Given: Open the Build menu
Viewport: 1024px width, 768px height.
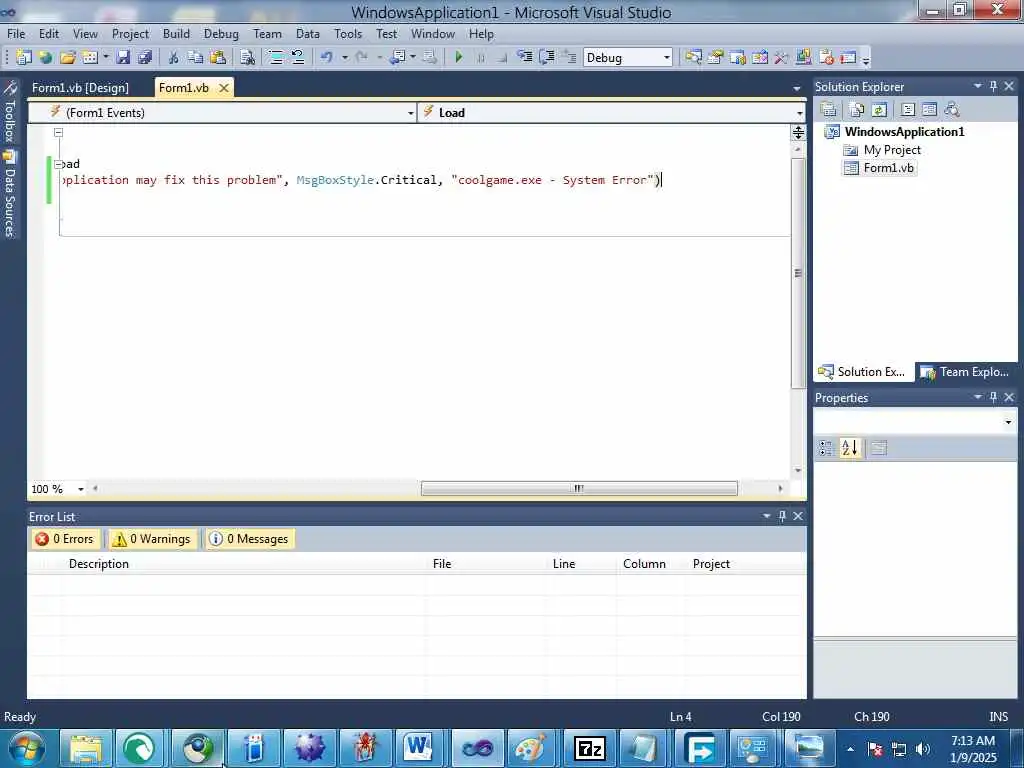Looking at the screenshot, I should click(176, 34).
